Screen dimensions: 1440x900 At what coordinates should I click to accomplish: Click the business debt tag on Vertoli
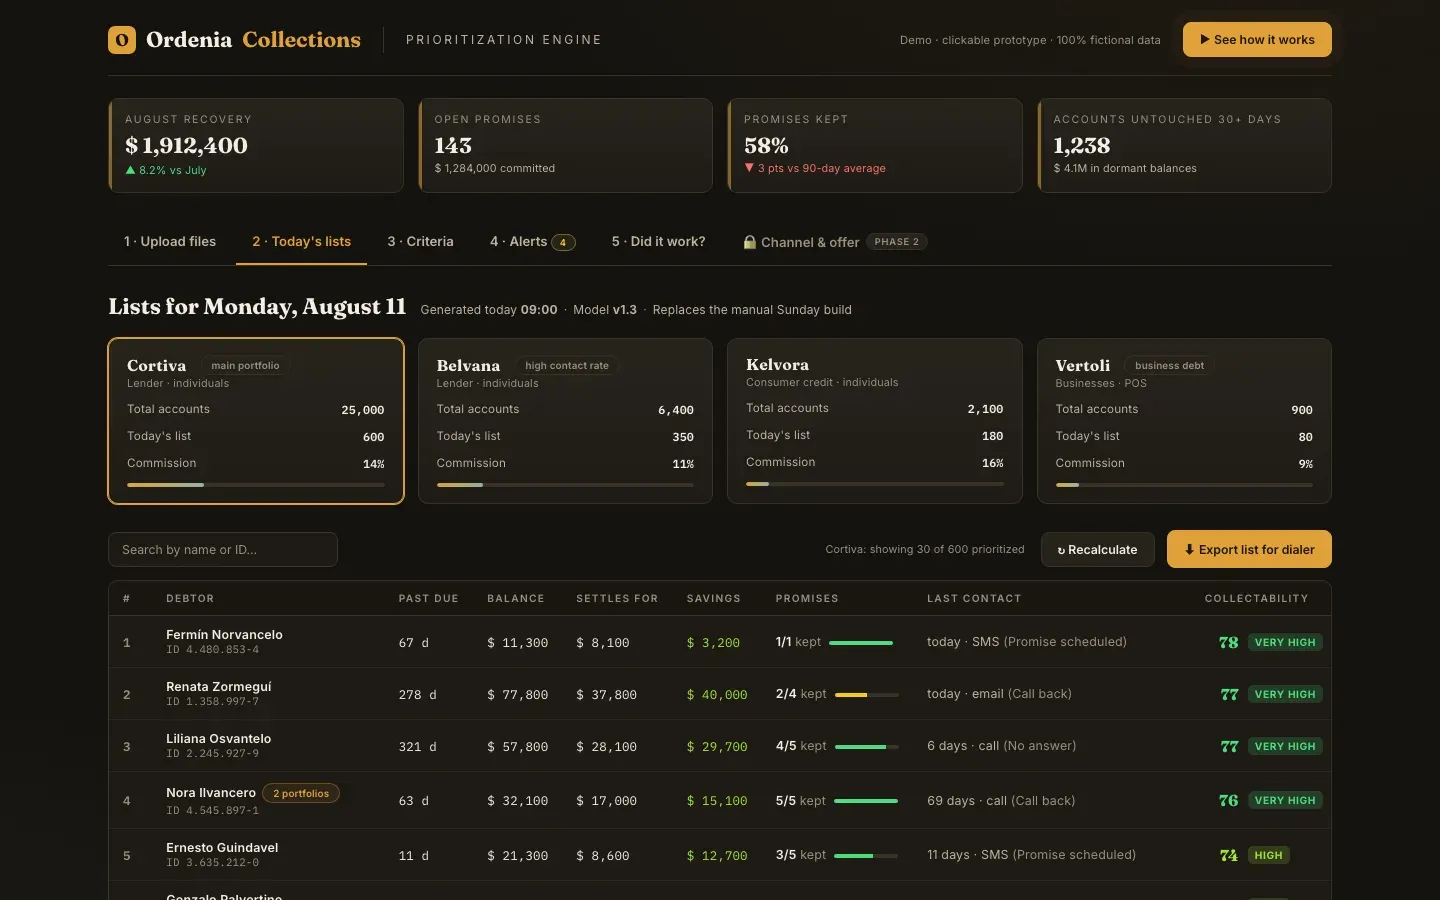point(1169,366)
